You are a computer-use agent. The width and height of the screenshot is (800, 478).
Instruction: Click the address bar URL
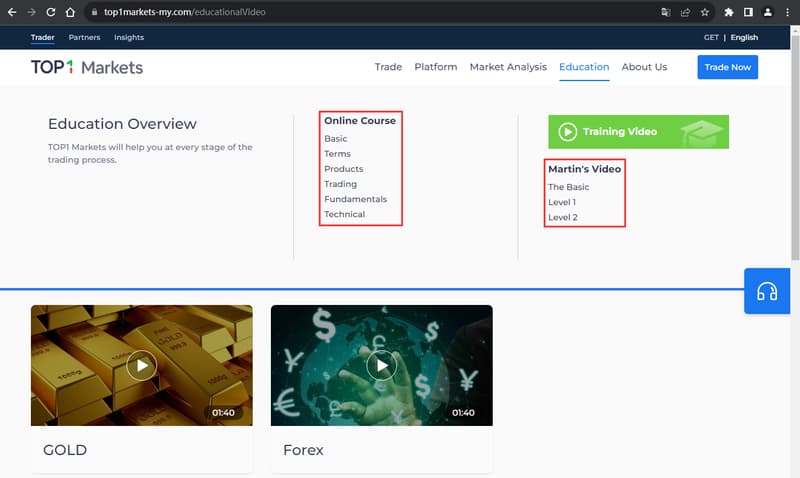coord(185,12)
